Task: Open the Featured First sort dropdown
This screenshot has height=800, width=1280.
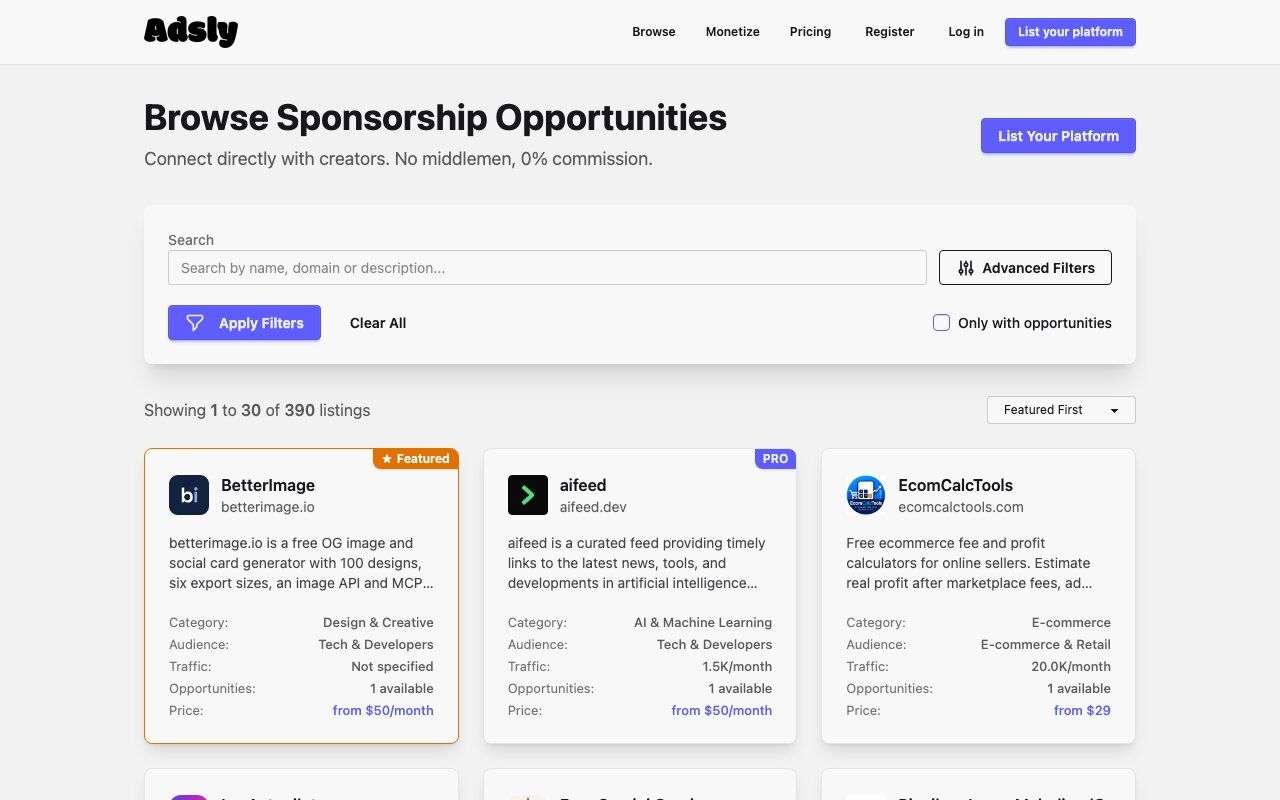Action: (1061, 410)
